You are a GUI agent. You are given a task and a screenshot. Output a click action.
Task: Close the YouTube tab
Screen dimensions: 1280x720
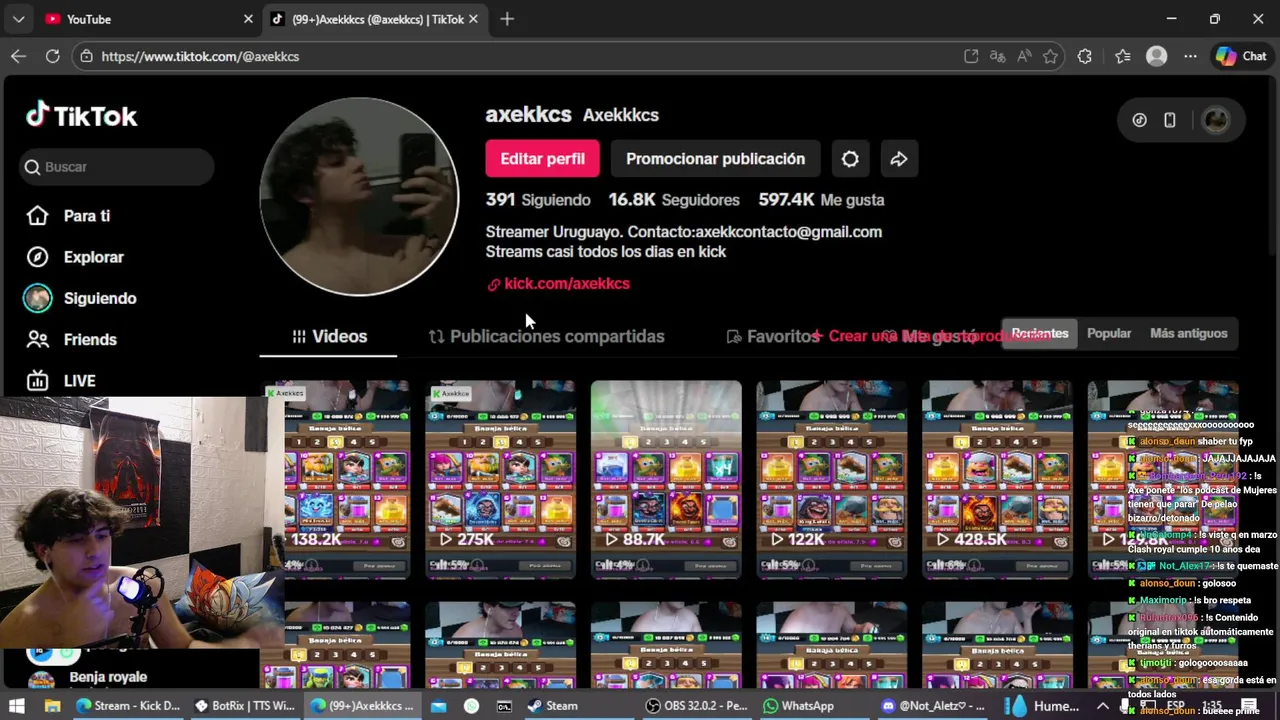pyautogui.click(x=248, y=19)
